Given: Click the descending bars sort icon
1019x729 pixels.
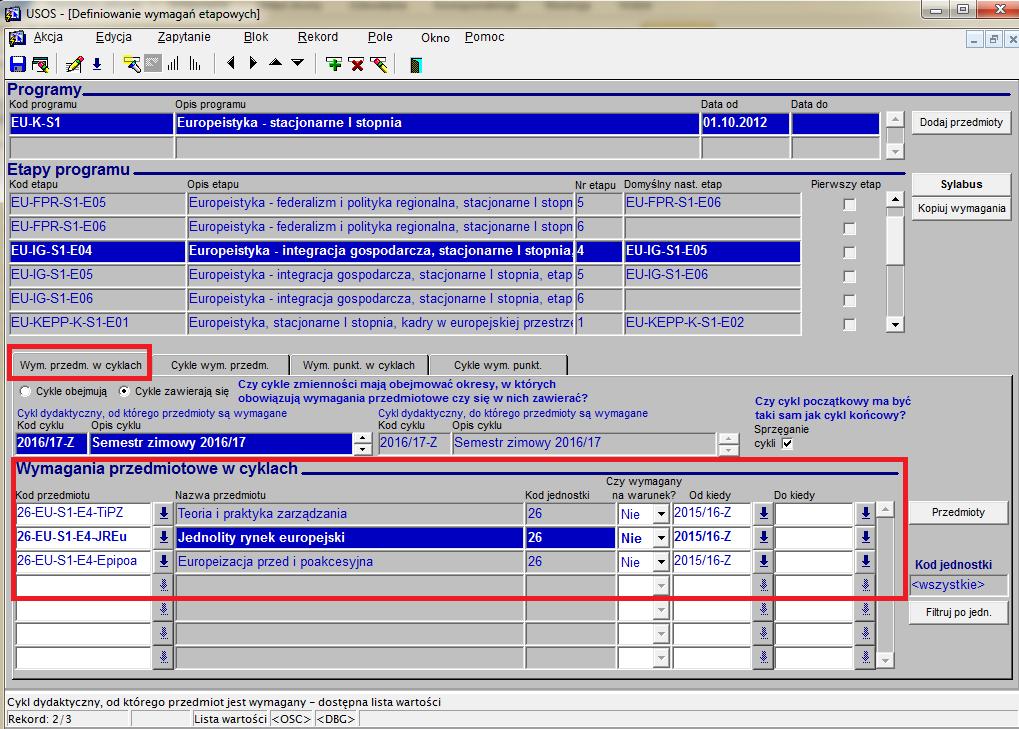Looking at the screenshot, I should 195,64.
